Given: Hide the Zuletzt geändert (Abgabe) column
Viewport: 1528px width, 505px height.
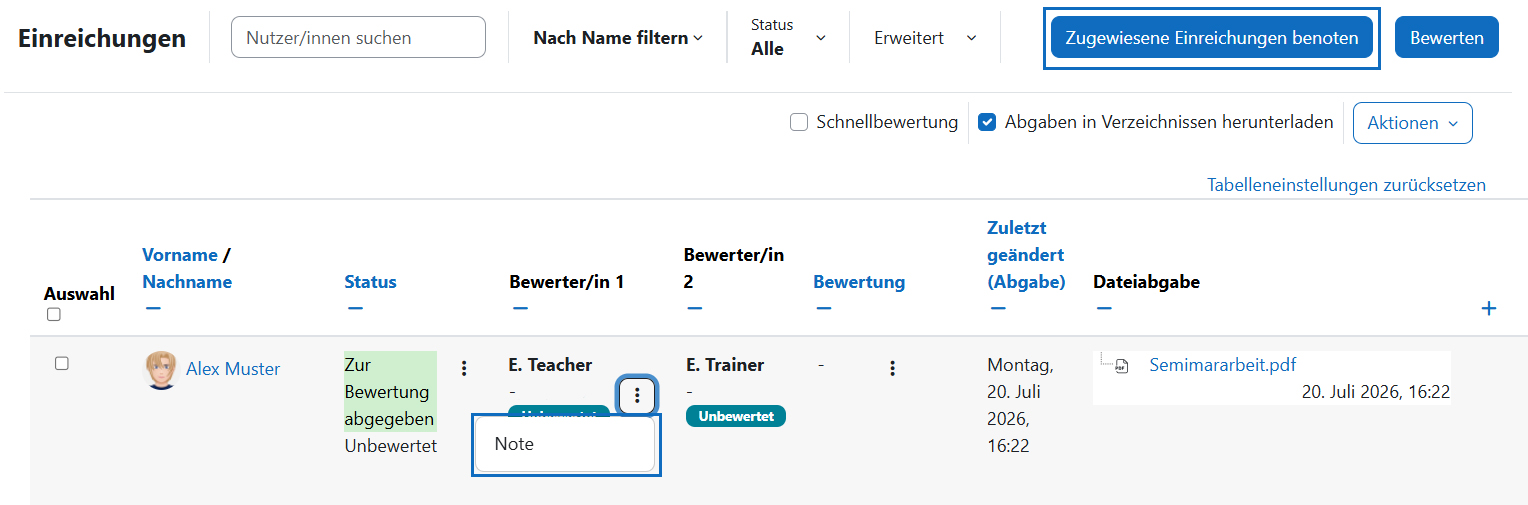Looking at the screenshot, I should 998,308.
